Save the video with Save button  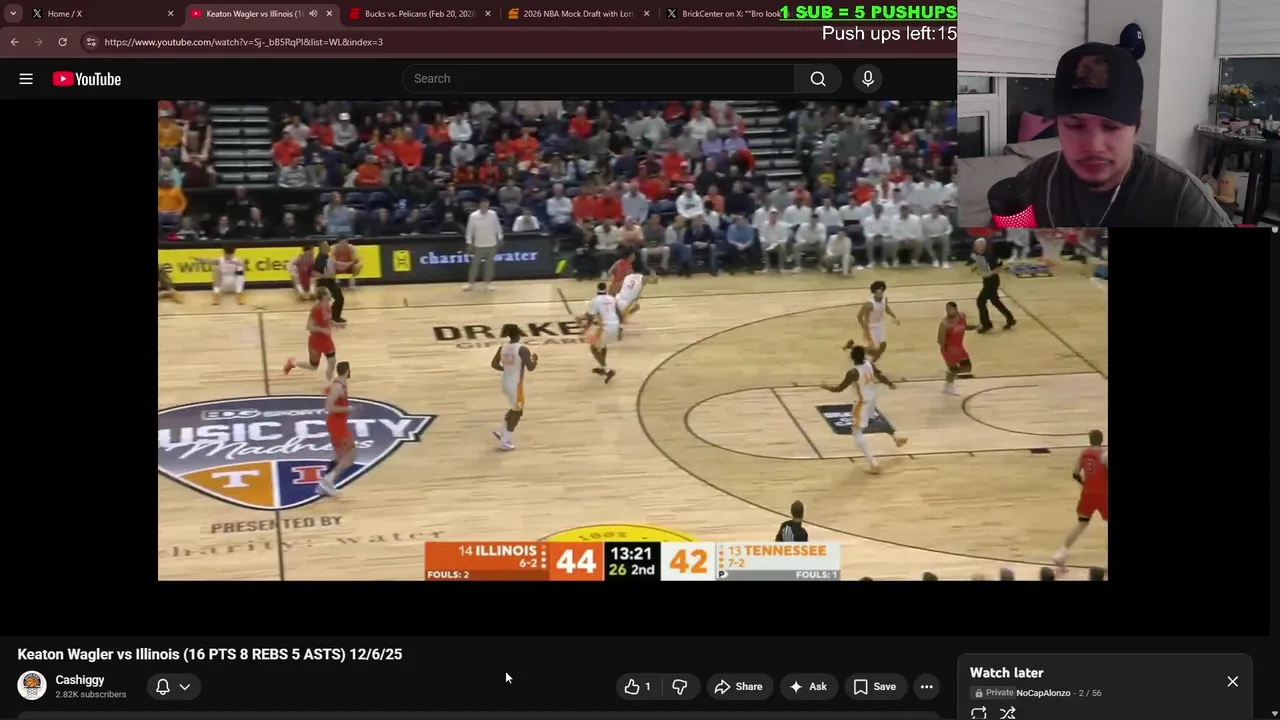(875, 686)
